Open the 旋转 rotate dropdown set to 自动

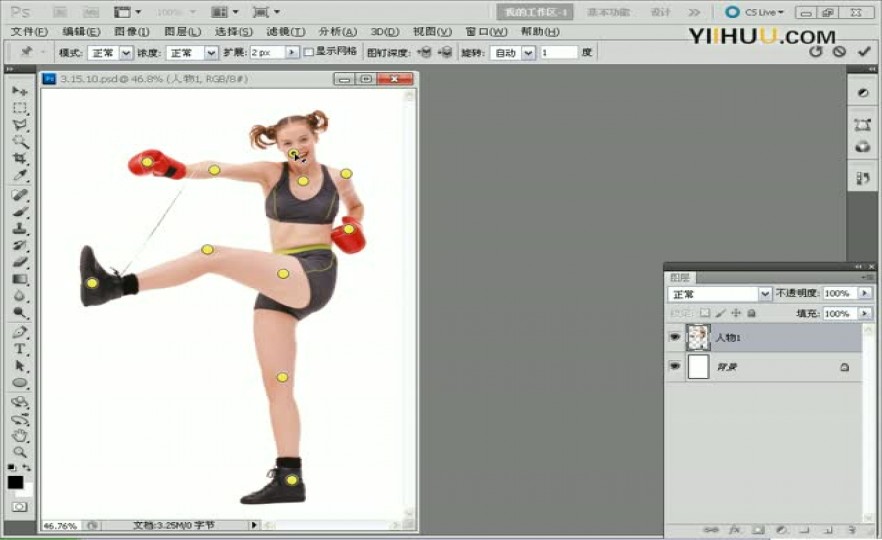click(512, 53)
